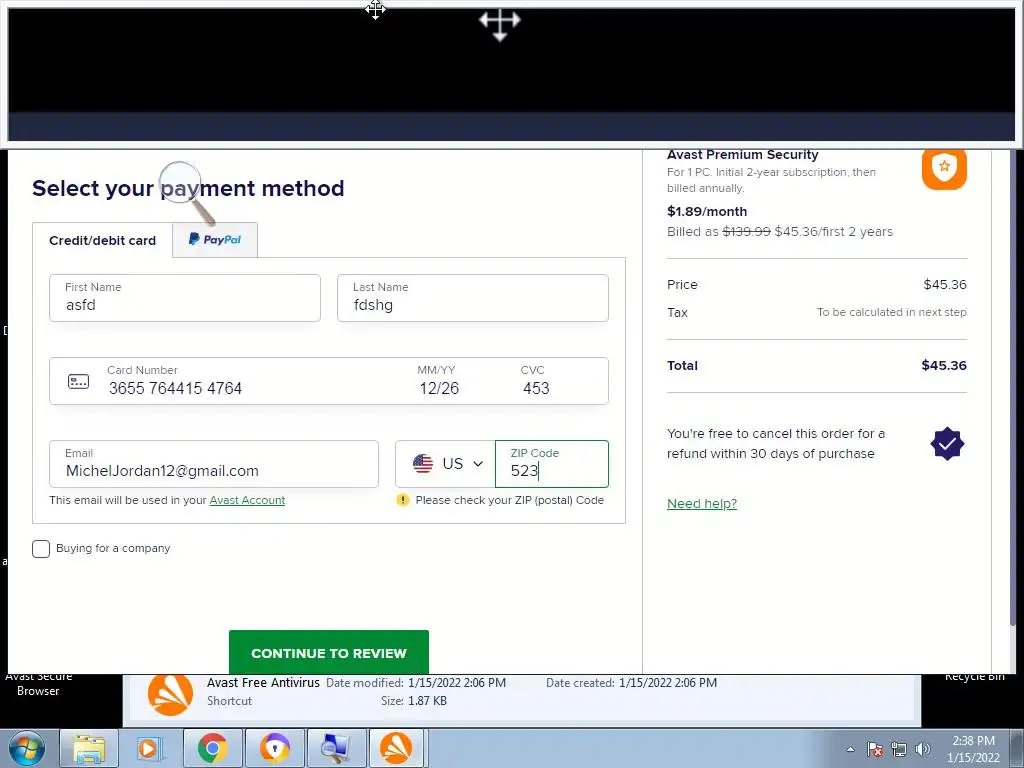Open the Need help? link
Screen dimensions: 1024x768
[702, 504]
